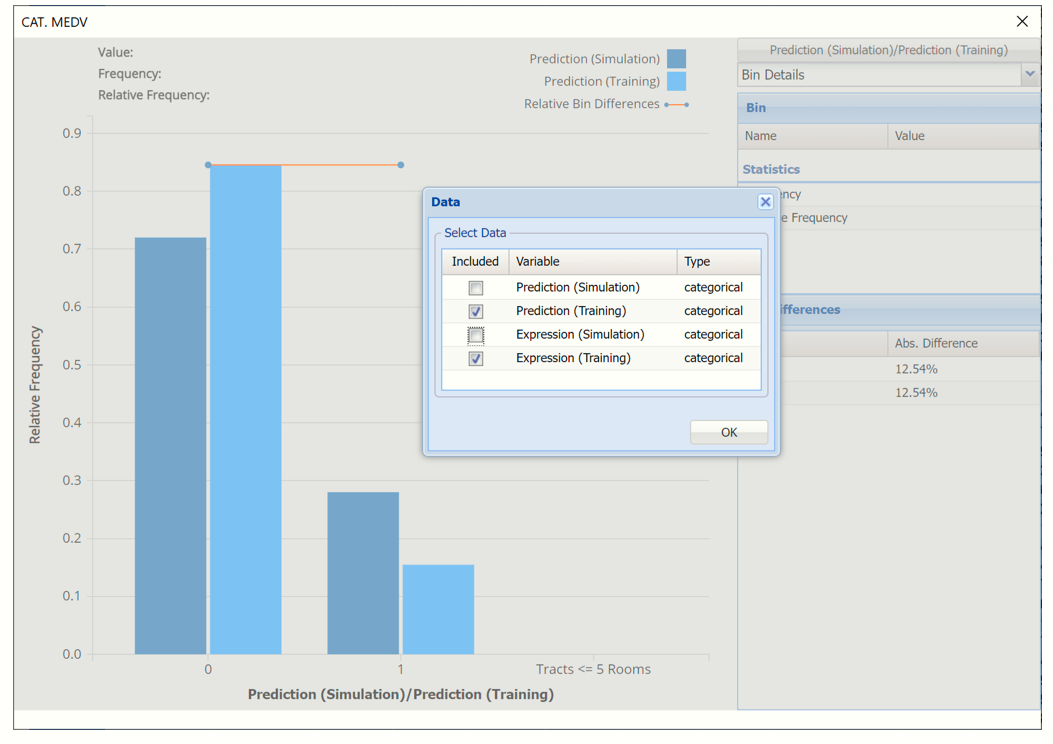Viewport: 1053px width, 744px height.
Task: Select the Included column header
Action: pos(475,262)
